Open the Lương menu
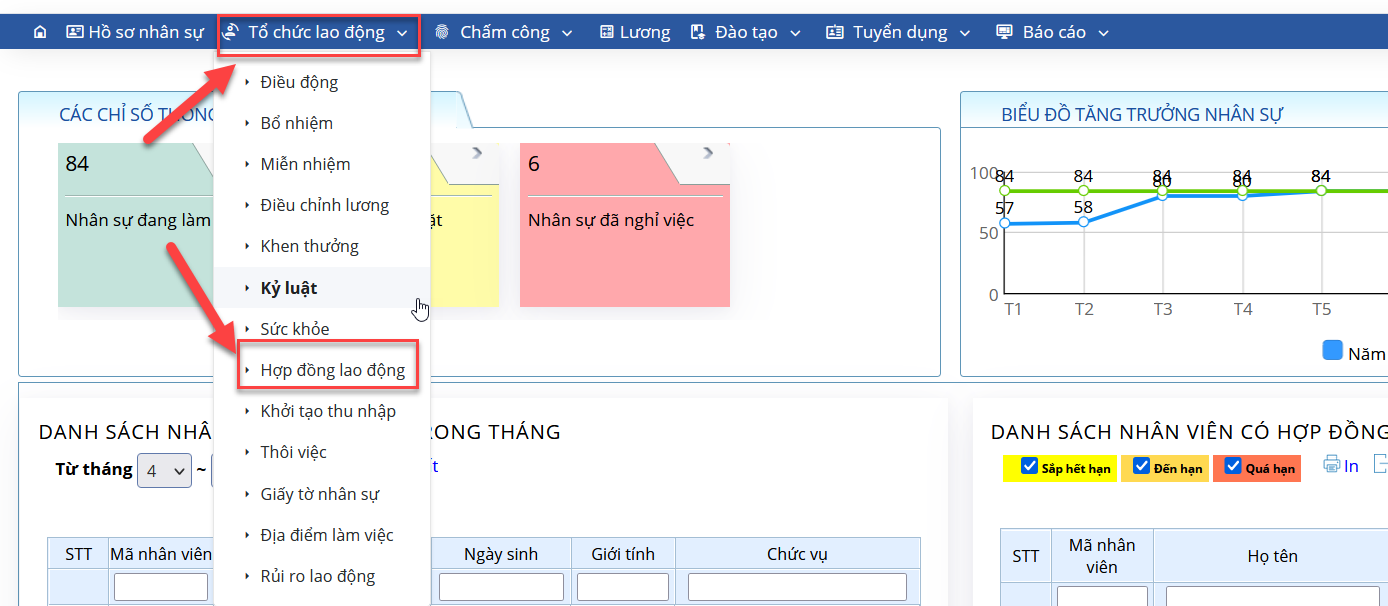 [x=635, y=32]
